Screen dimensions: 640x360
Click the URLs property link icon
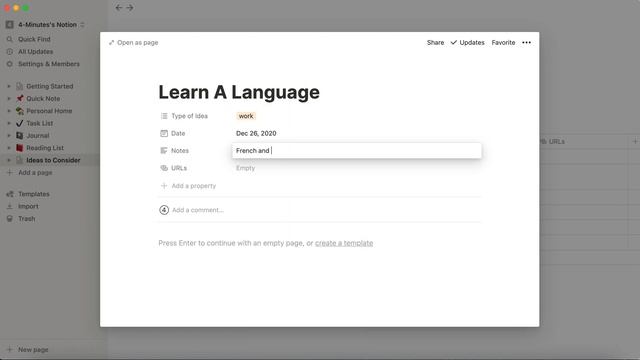[164, 168]
